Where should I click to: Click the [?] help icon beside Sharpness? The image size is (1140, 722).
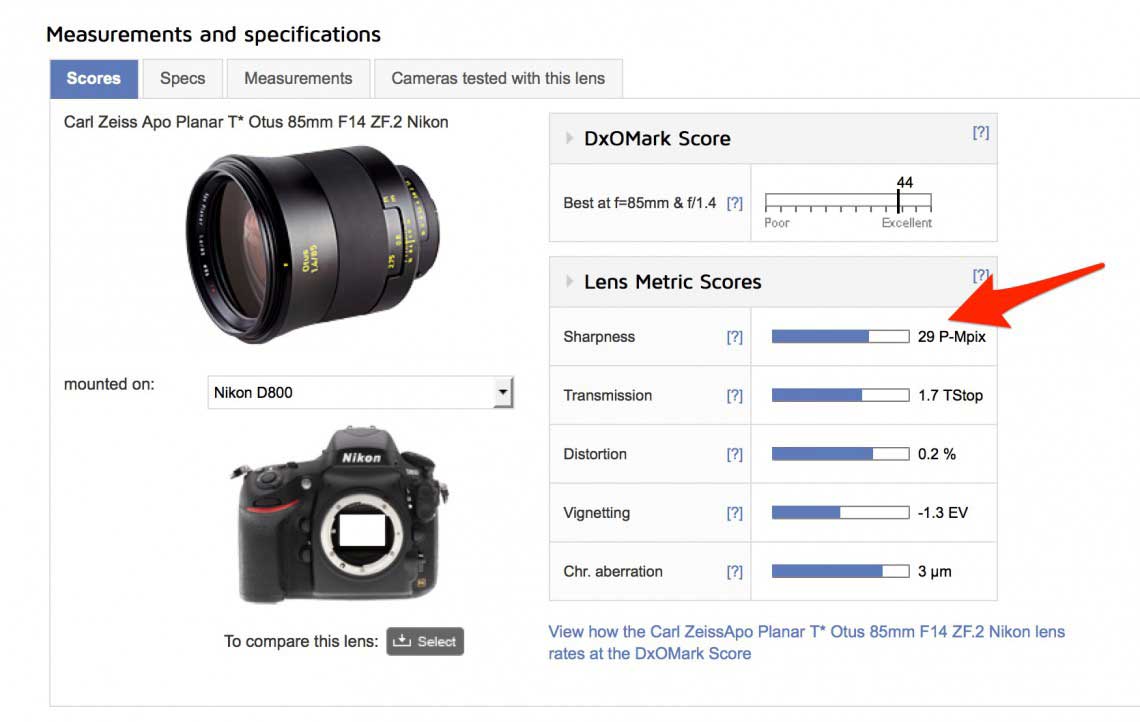734,337
